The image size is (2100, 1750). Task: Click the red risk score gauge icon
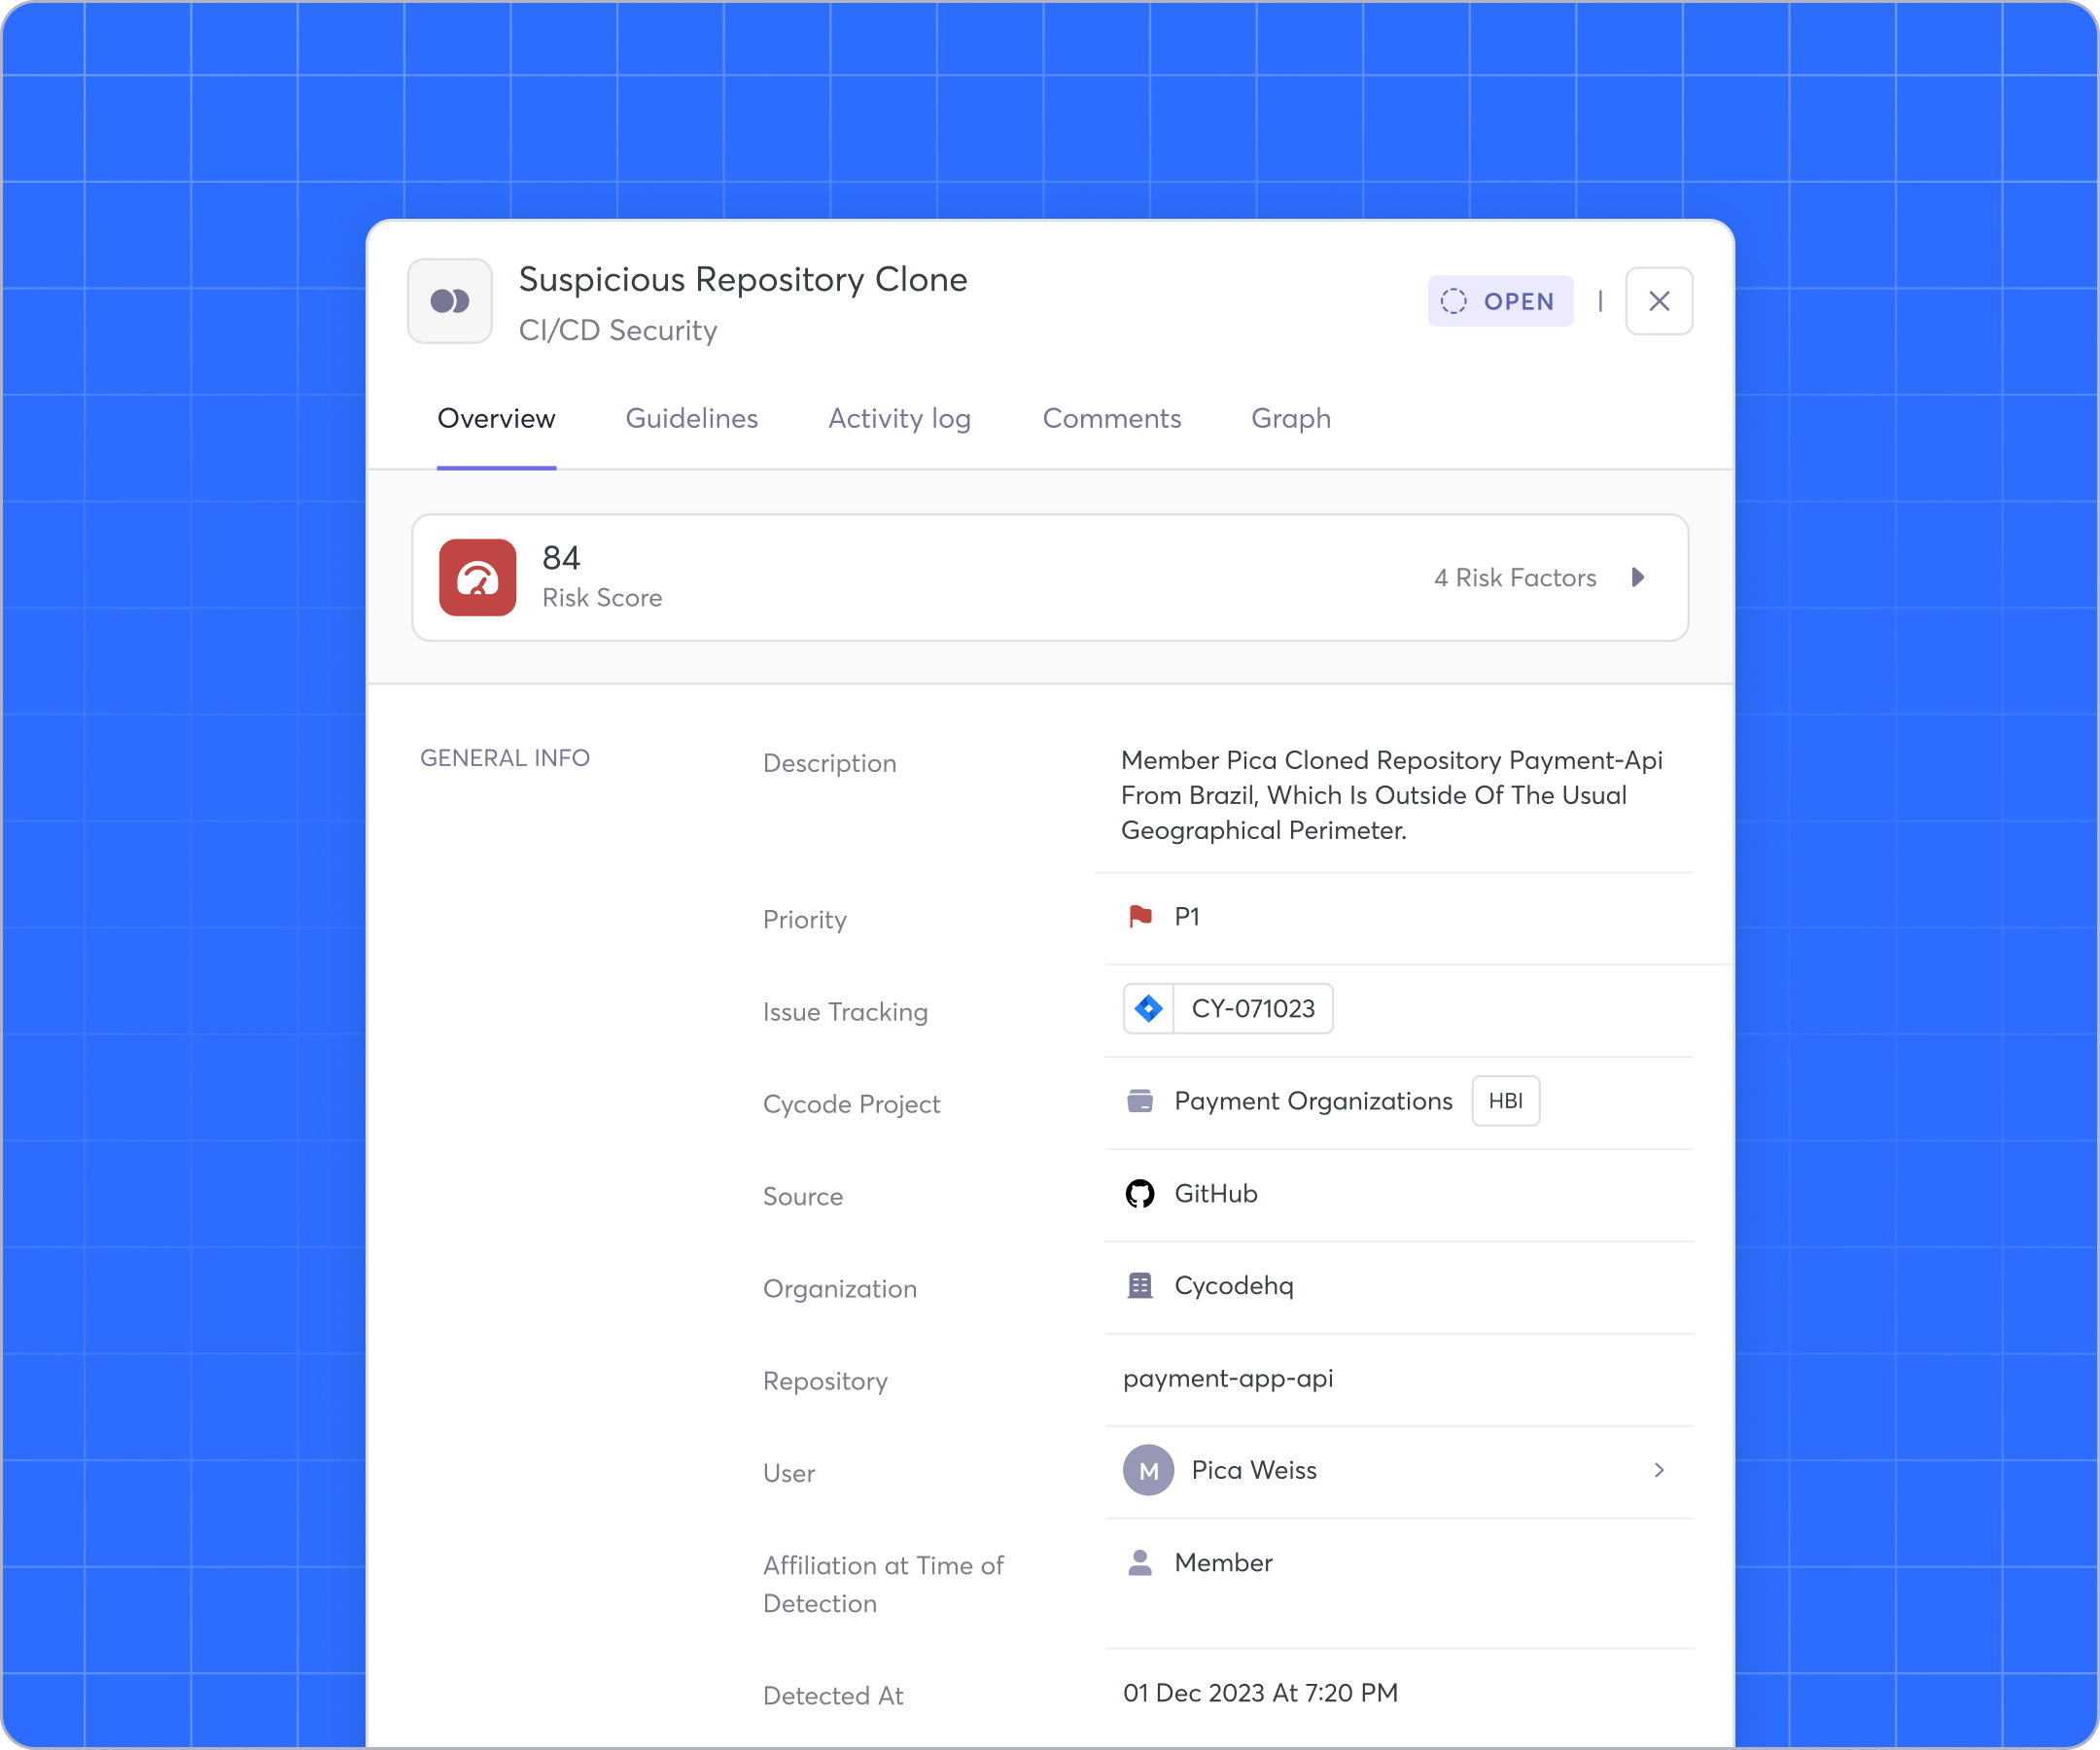477,577
